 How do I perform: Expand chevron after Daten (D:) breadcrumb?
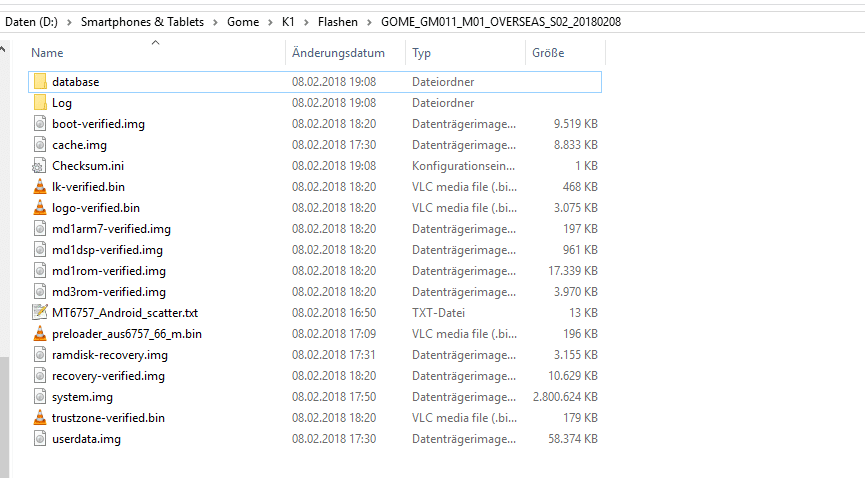[70, 22]
